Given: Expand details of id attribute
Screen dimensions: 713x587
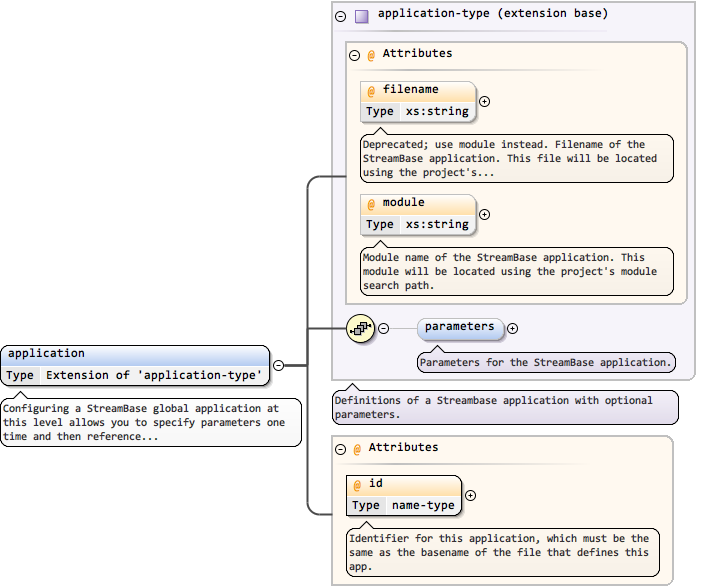Looking at the screenshot, I should coord(471,496).
